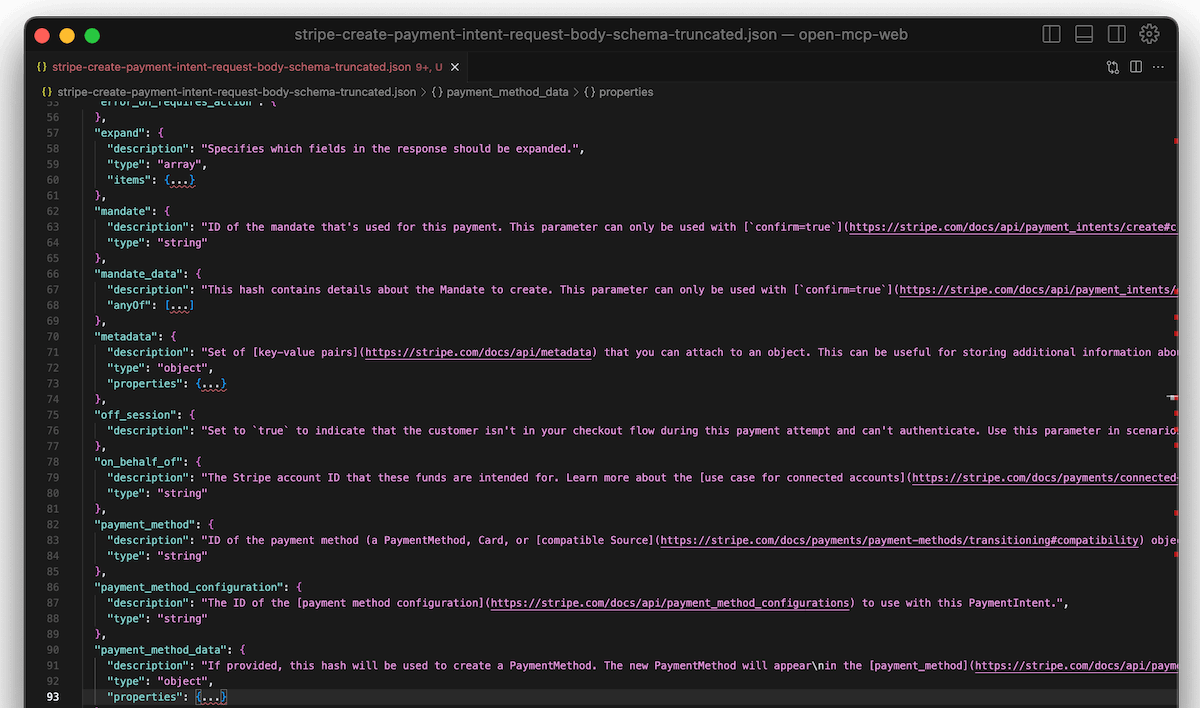Open the payment_method_data breadcrumb

point(500,92)
